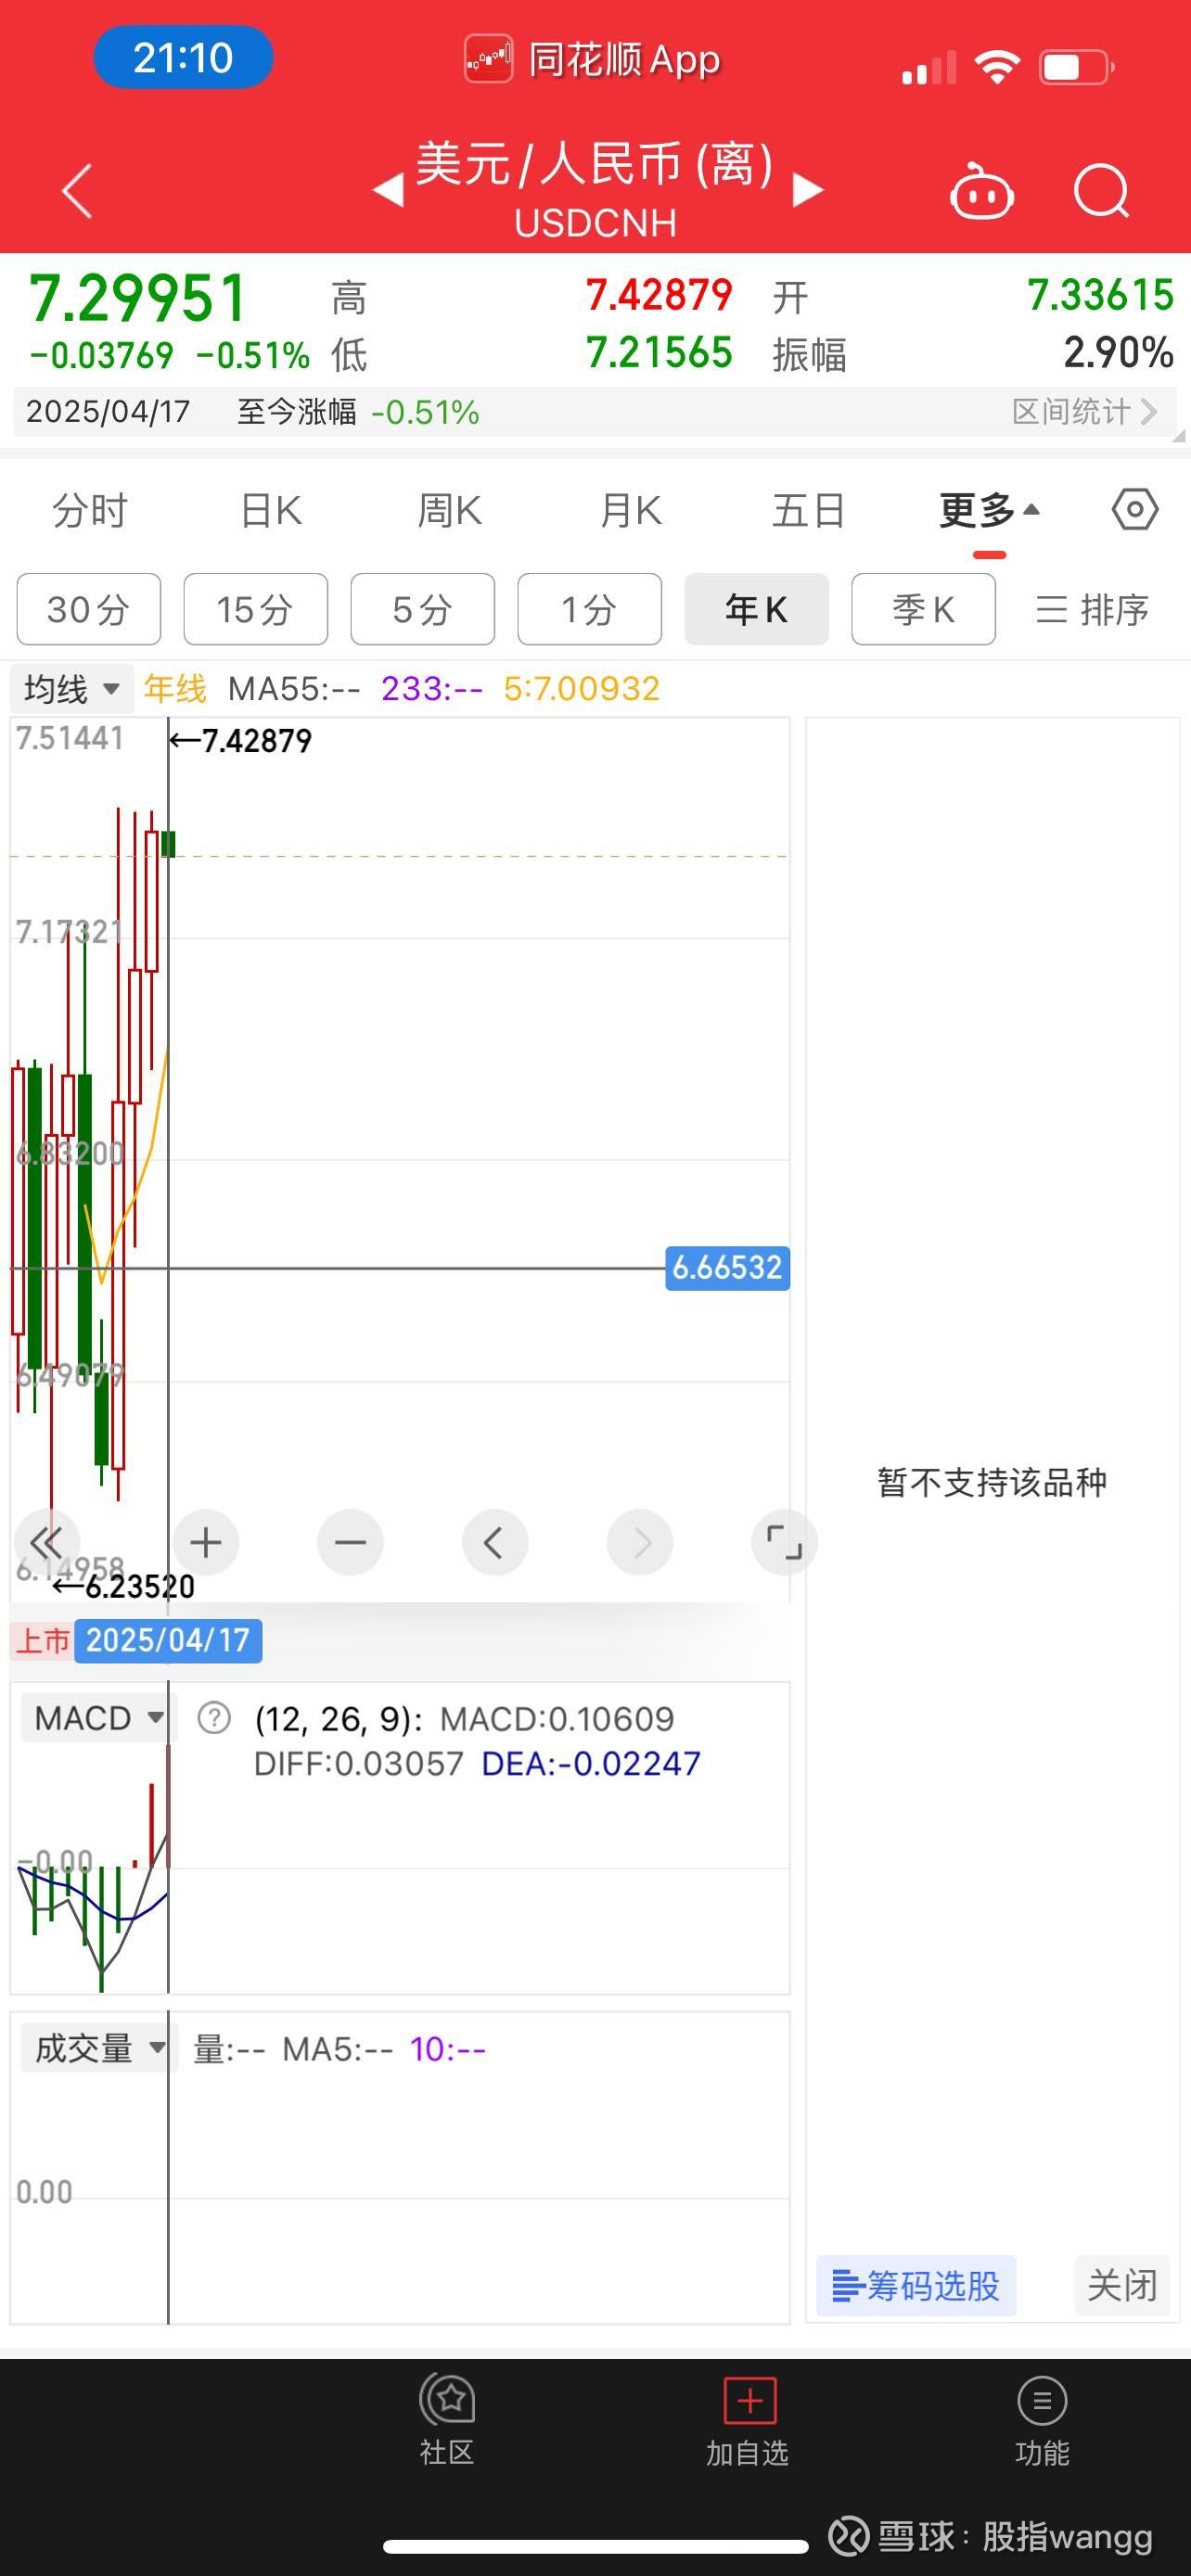The width and height of the screenshot is (1191, 2576).
Task: Open chart settings hexagon icon
Action: point(1135,510)
